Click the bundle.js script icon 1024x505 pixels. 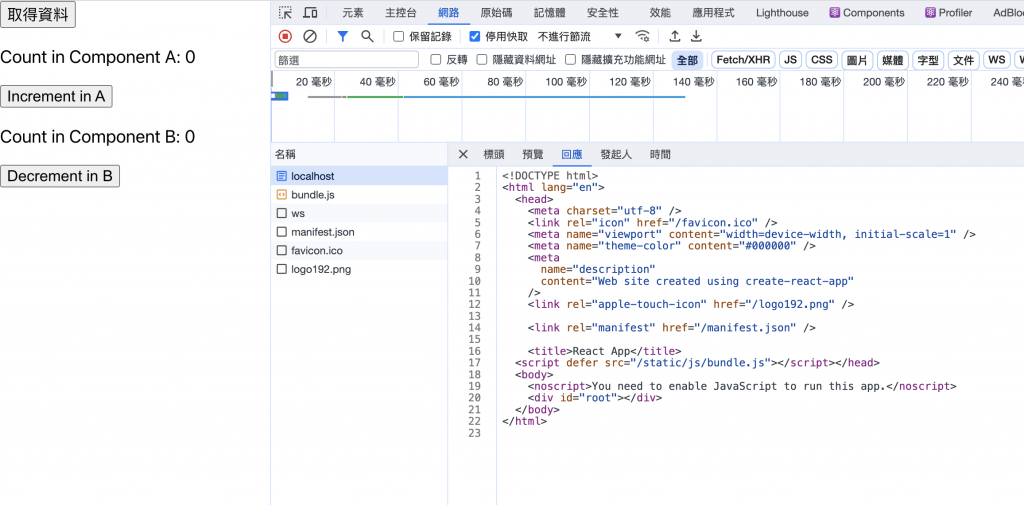click(281, 195)
